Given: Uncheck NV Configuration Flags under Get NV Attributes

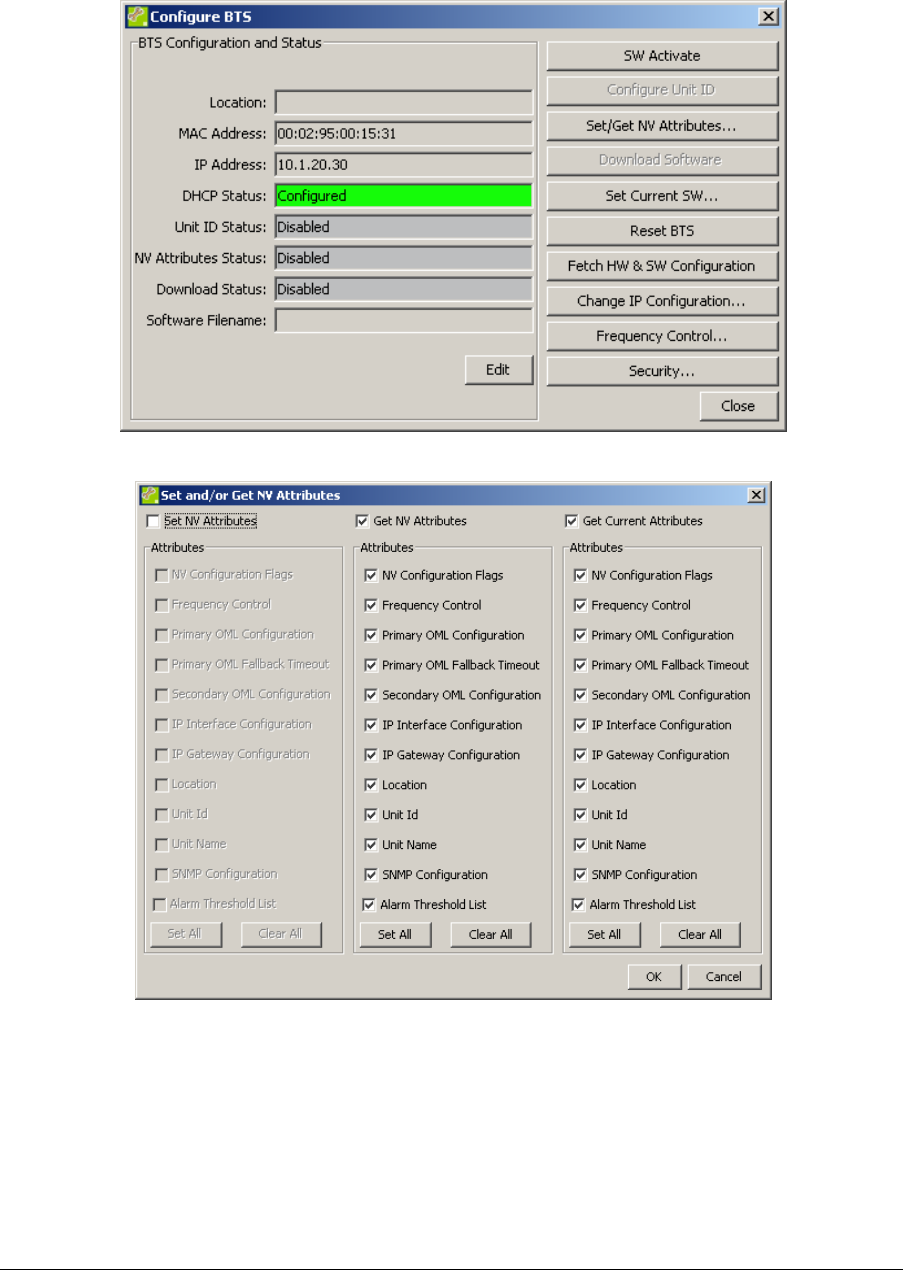Looking at the screenshot, I should 371,576.
